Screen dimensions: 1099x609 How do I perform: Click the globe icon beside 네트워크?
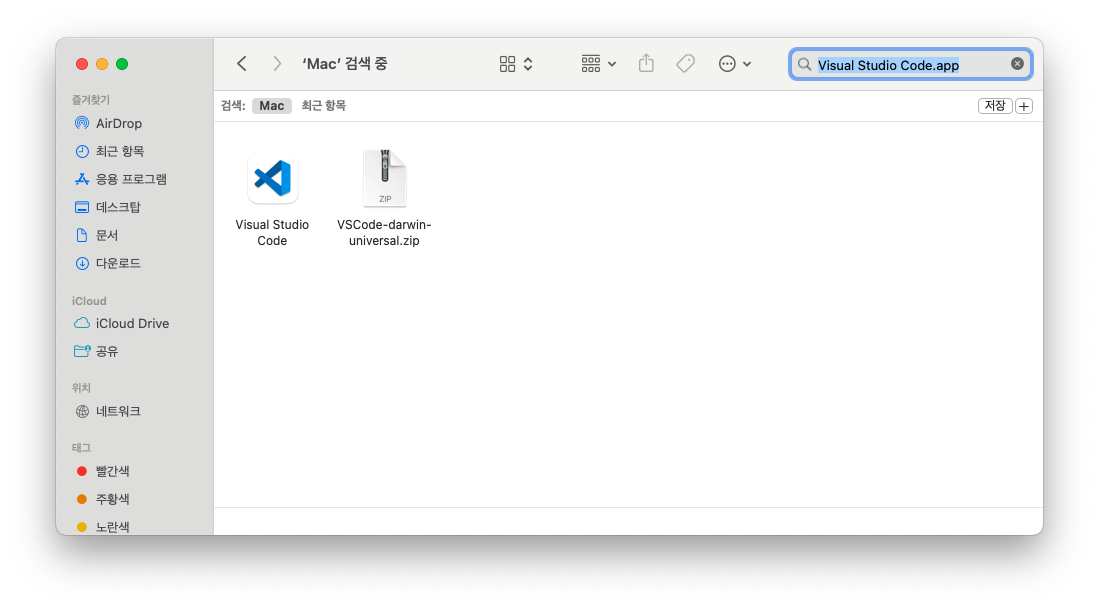pyautogui.click(x=82, y=411)
